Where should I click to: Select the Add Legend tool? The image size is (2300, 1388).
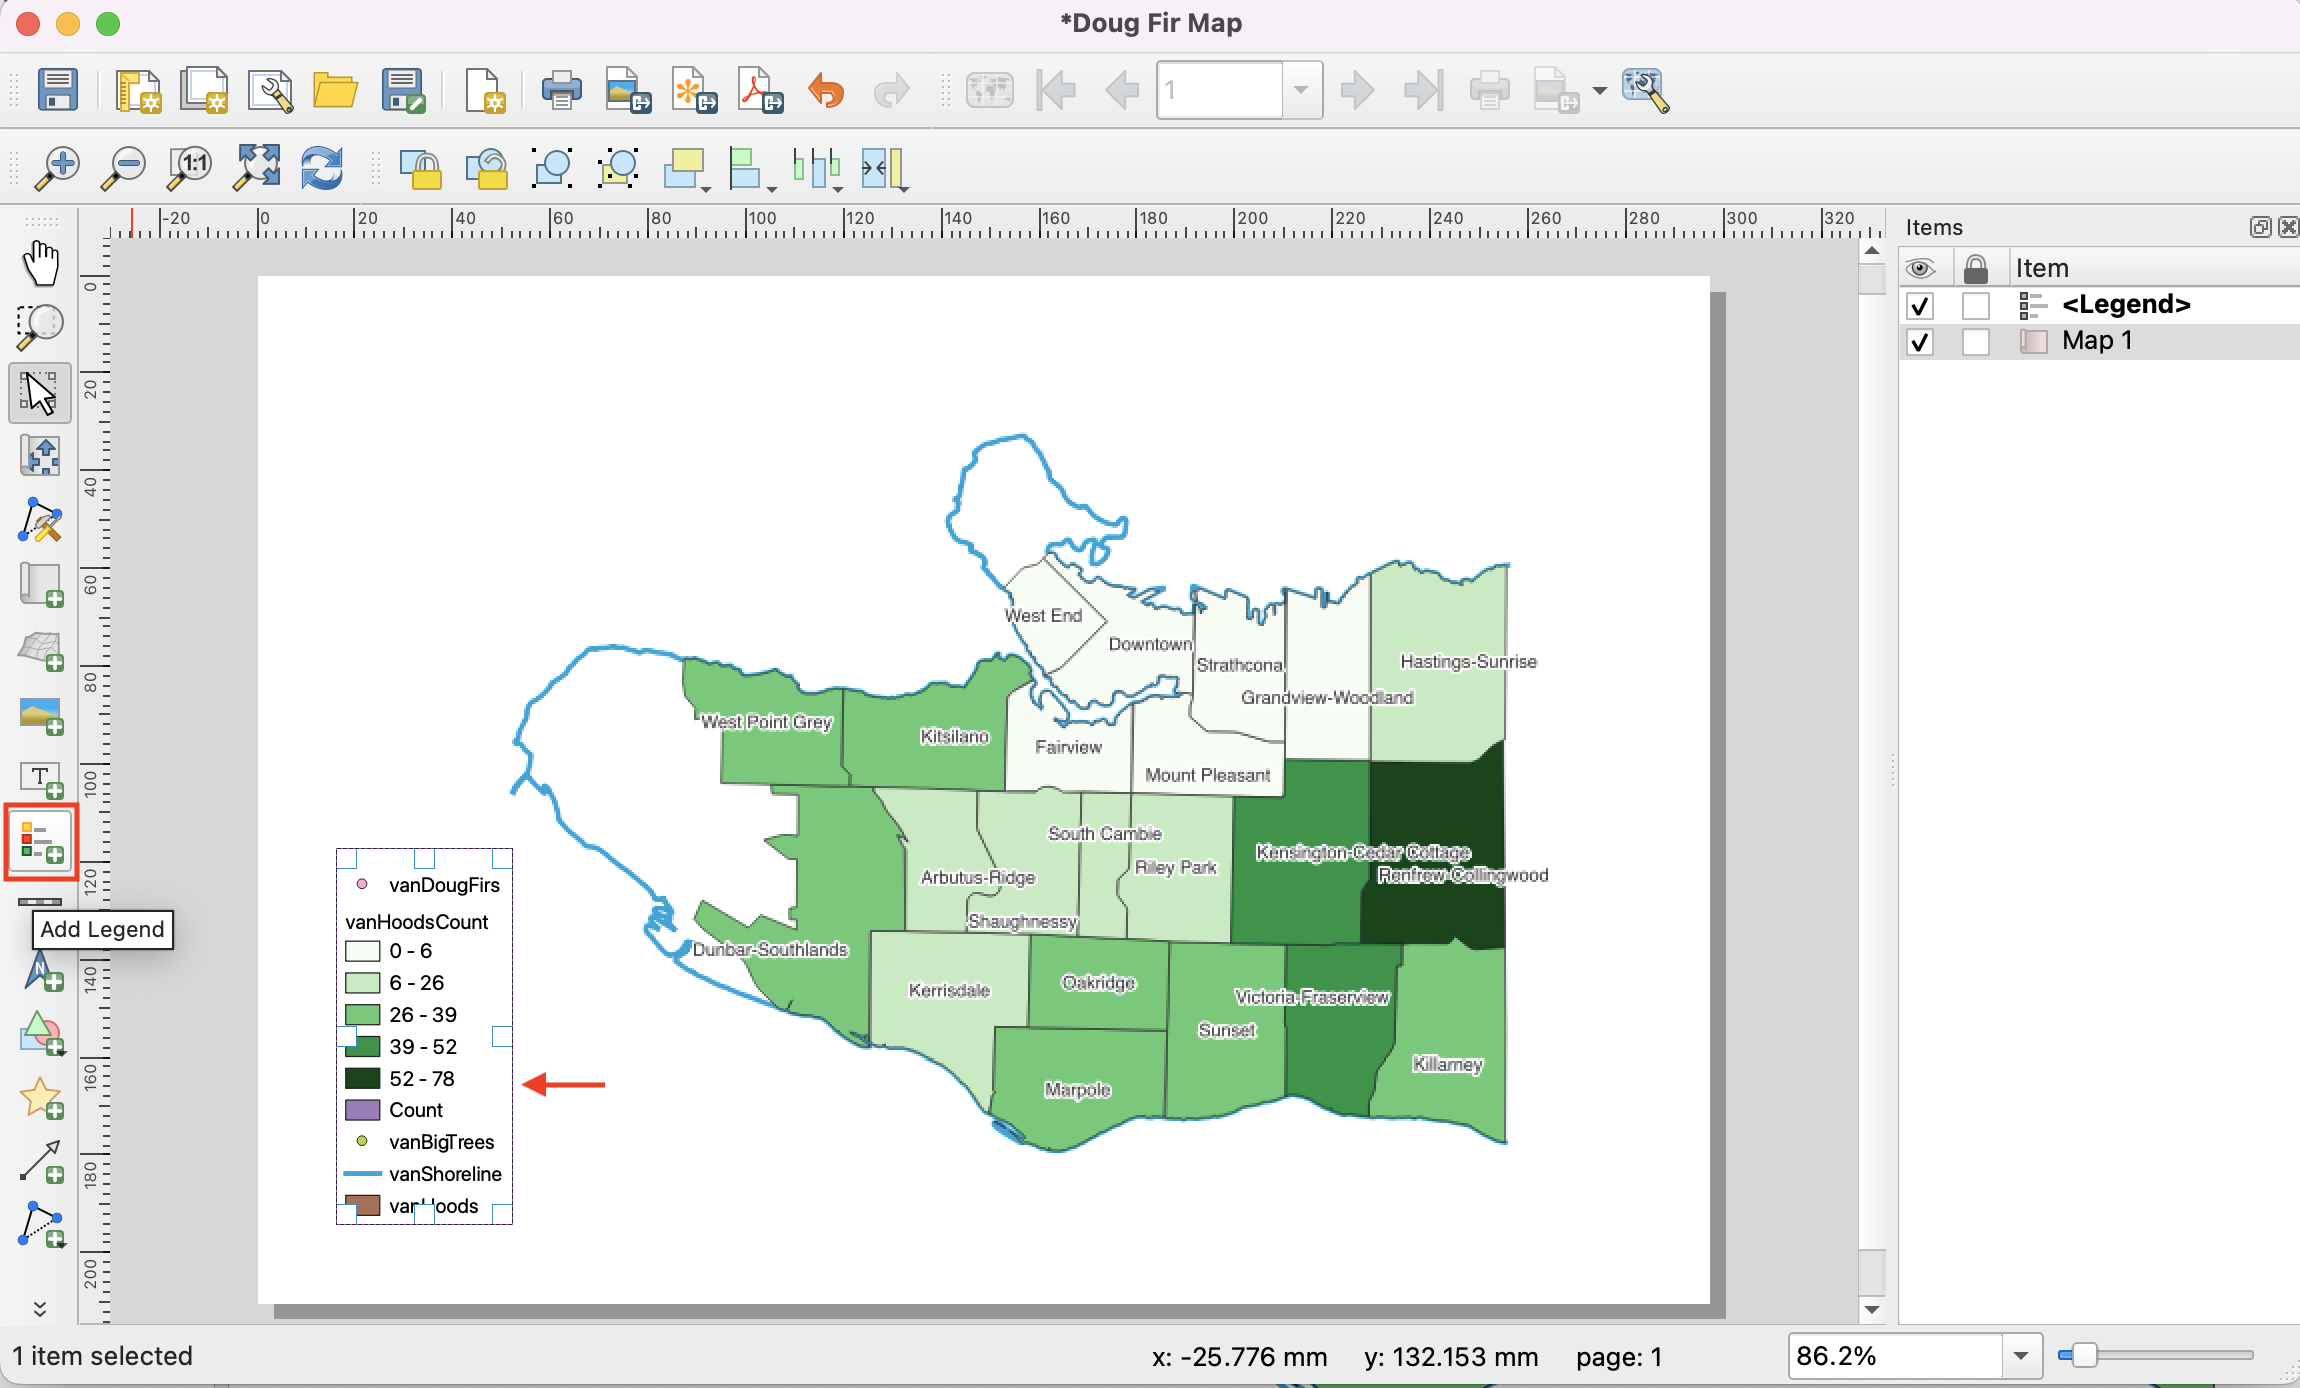[41, 841]
